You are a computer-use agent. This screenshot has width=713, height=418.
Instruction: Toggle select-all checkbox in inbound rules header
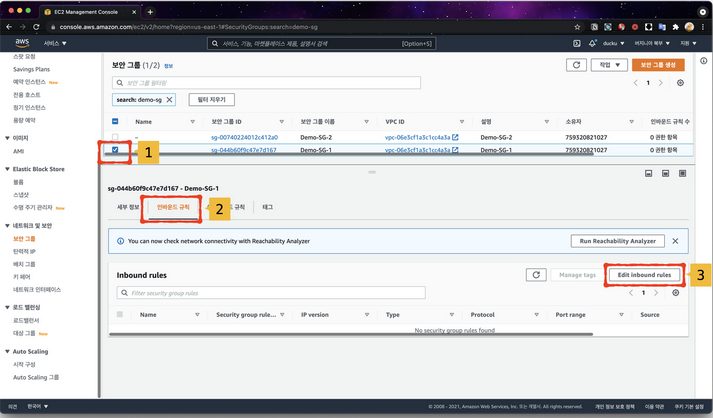121,314
